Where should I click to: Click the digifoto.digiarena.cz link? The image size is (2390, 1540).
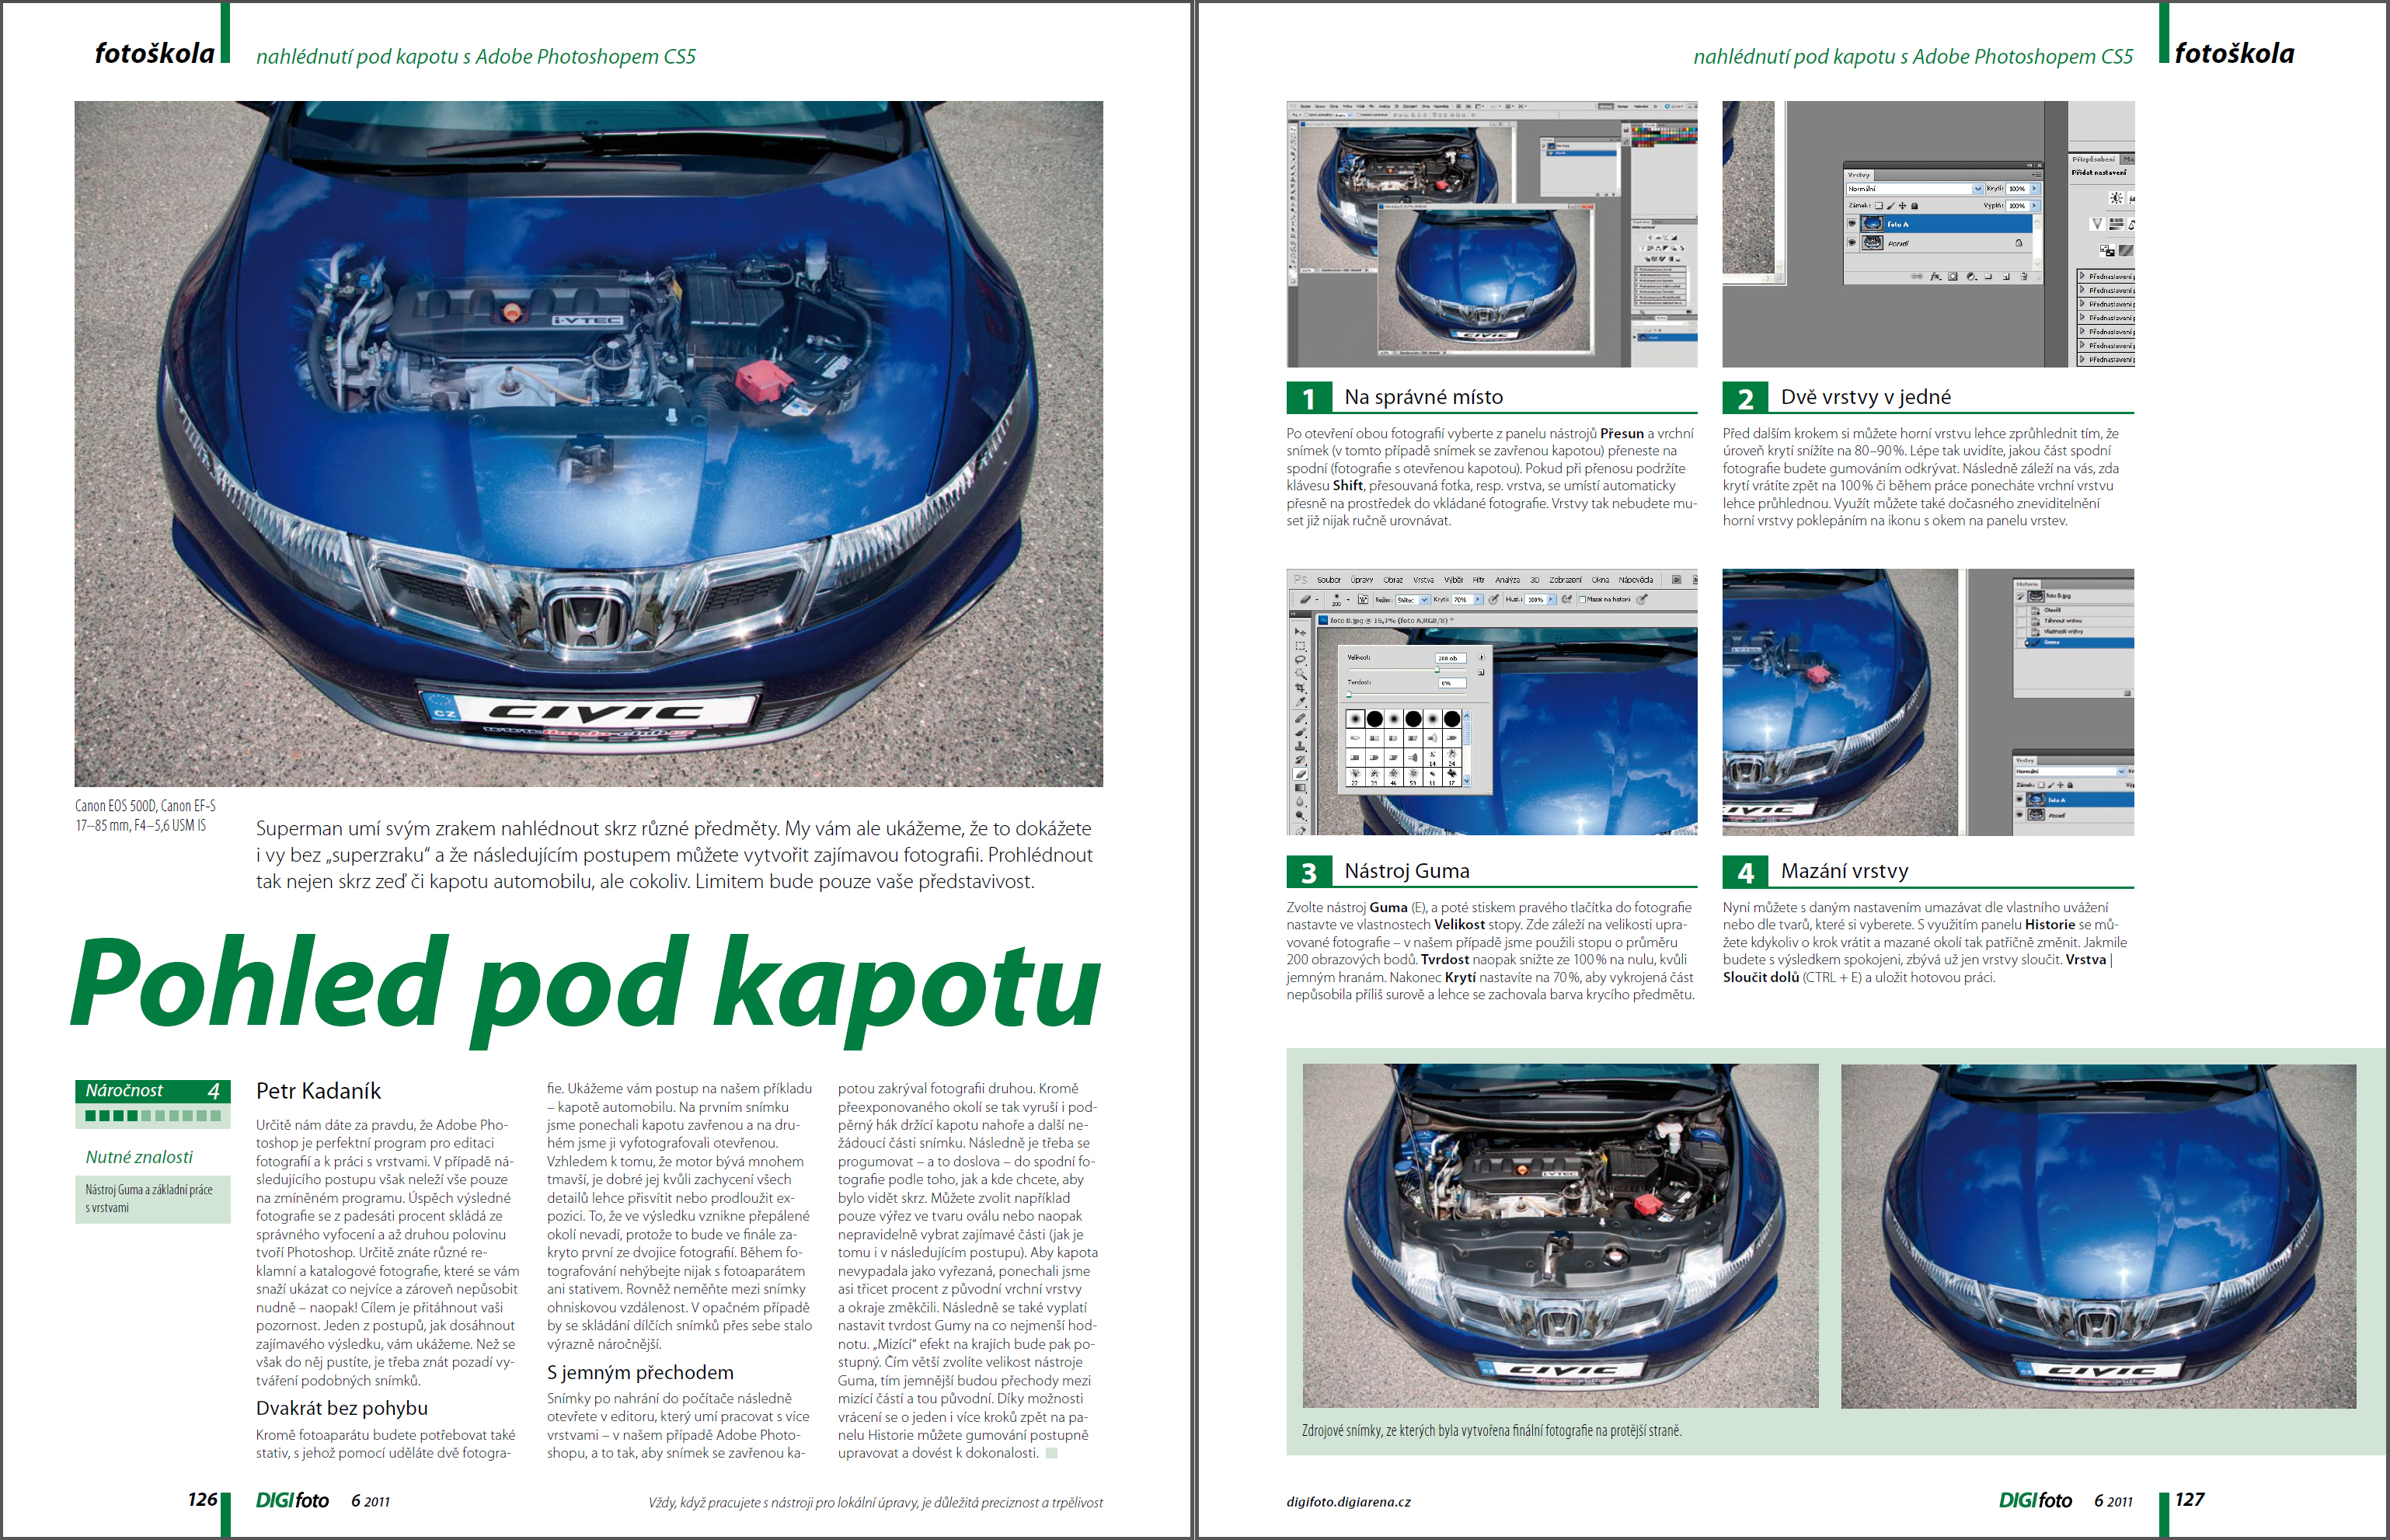point(1348,1502)
